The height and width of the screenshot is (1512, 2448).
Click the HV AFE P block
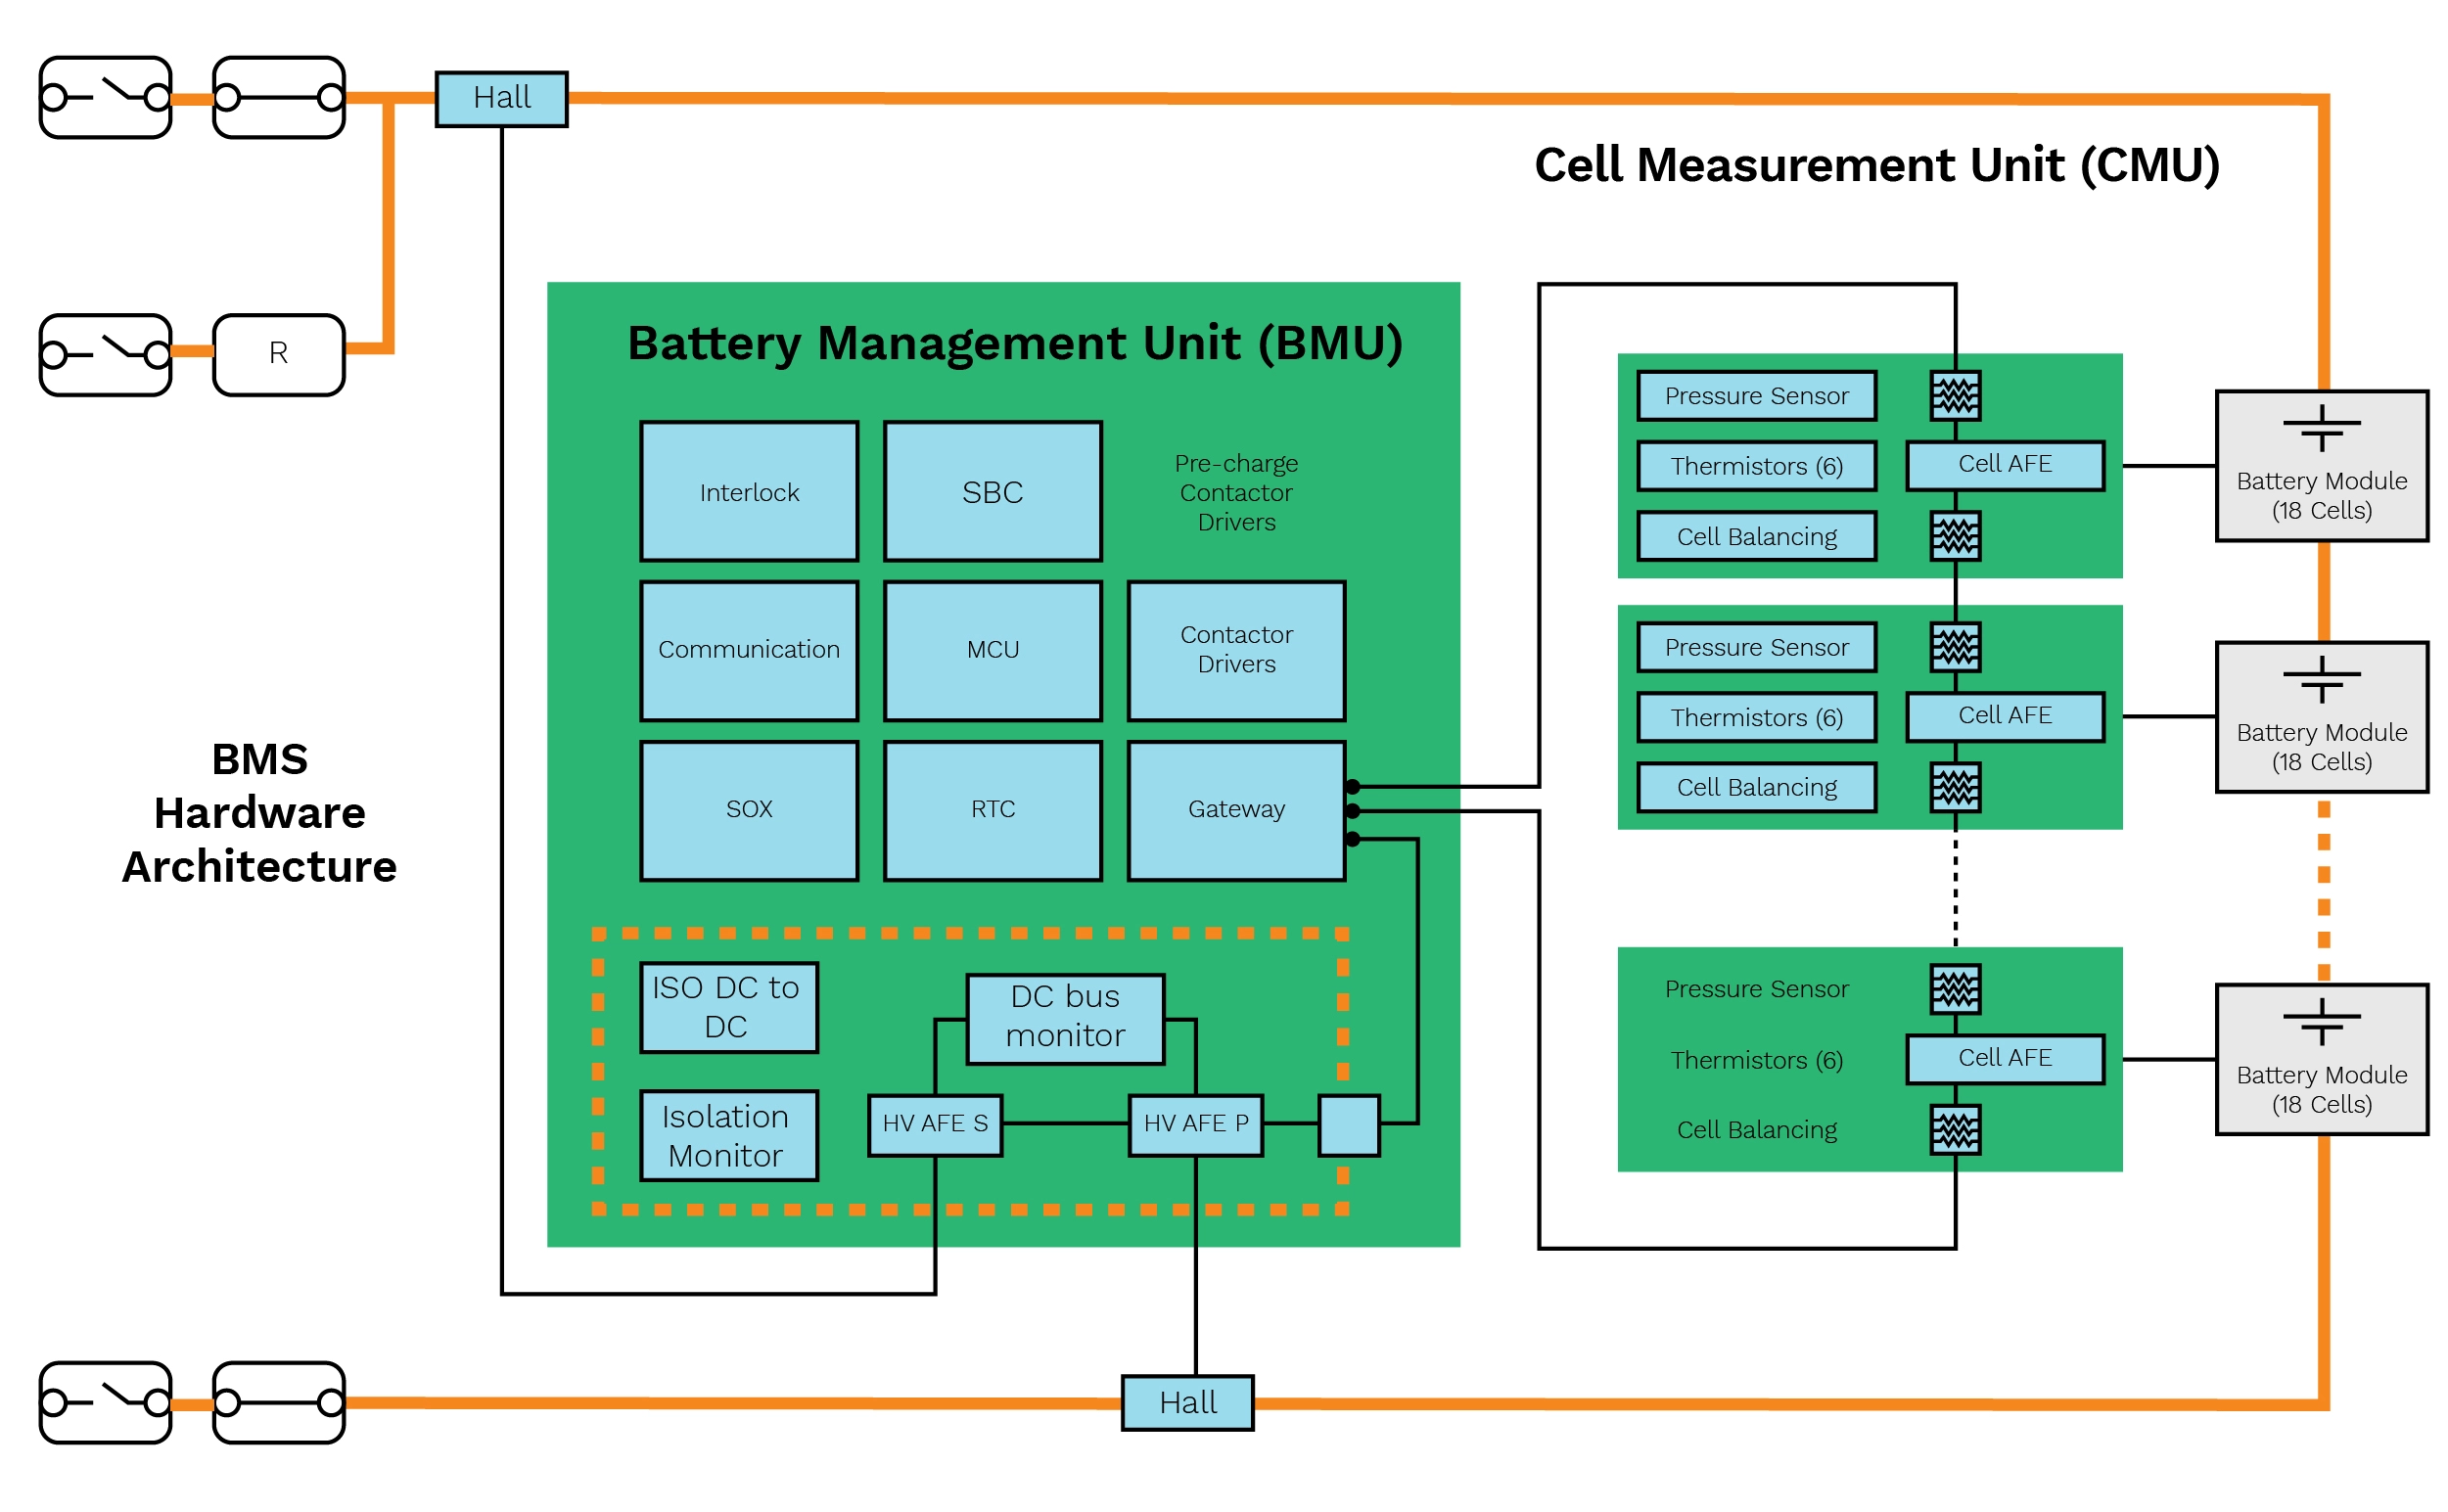1195,1124
